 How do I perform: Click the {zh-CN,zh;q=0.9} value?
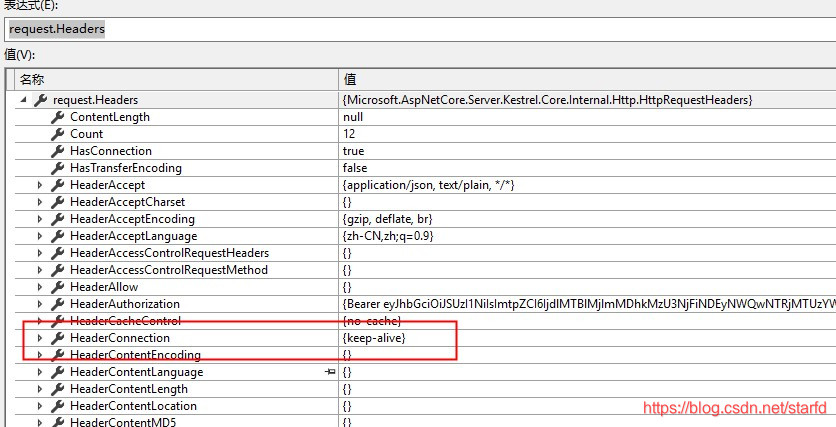pos(388,236)
